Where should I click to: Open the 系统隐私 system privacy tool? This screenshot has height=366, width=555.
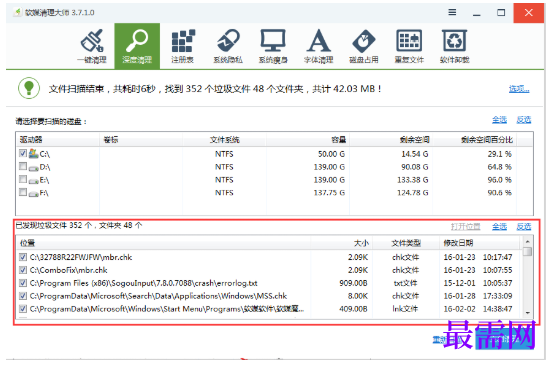pyautogui.click(x=228, y=46)
